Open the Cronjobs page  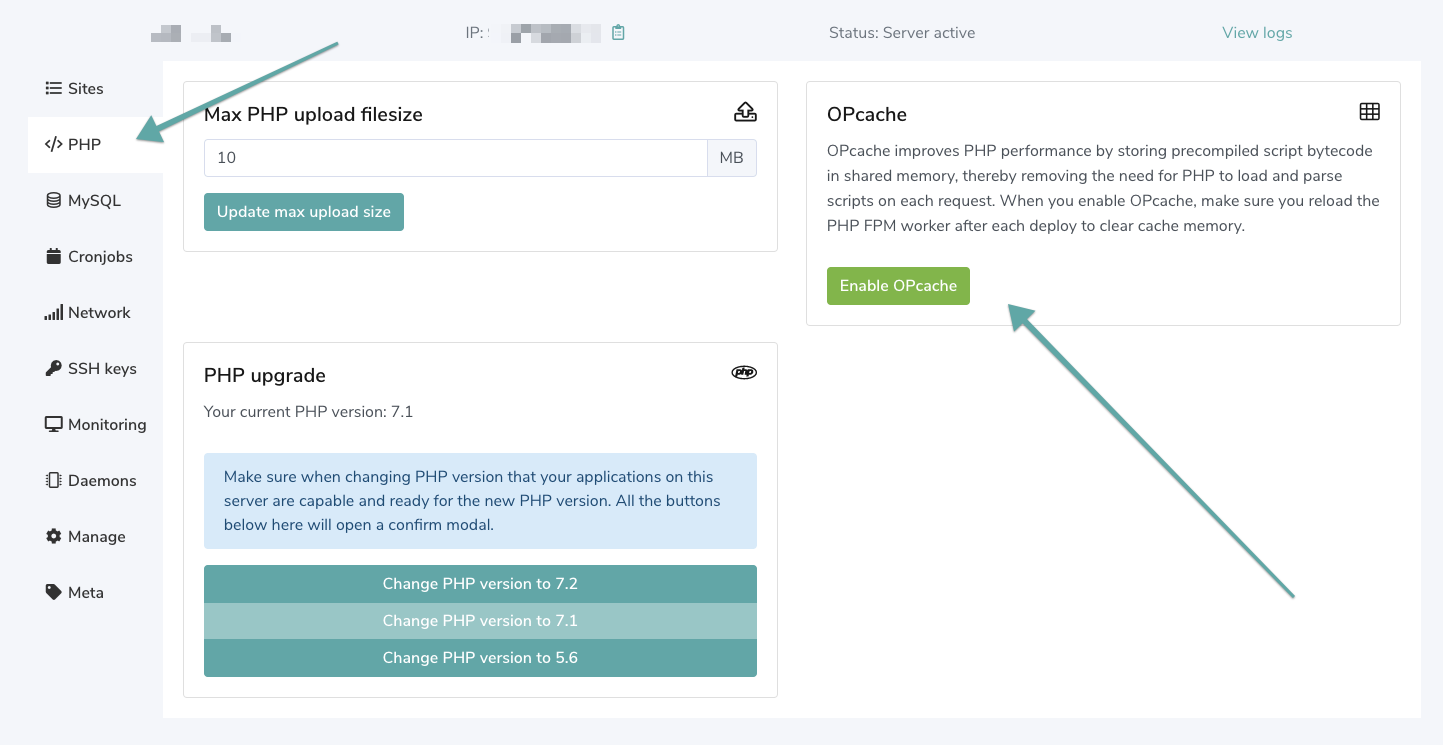[x=89, y=256]
